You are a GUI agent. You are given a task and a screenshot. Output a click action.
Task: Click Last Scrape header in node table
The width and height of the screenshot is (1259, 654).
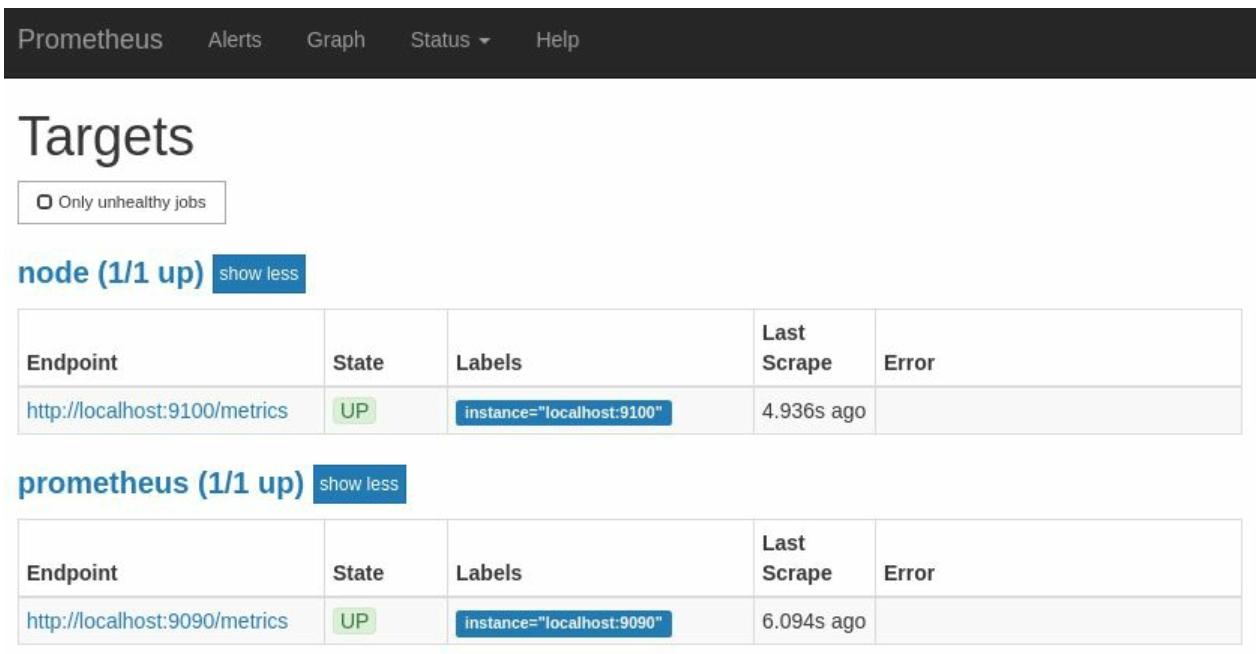797,348
